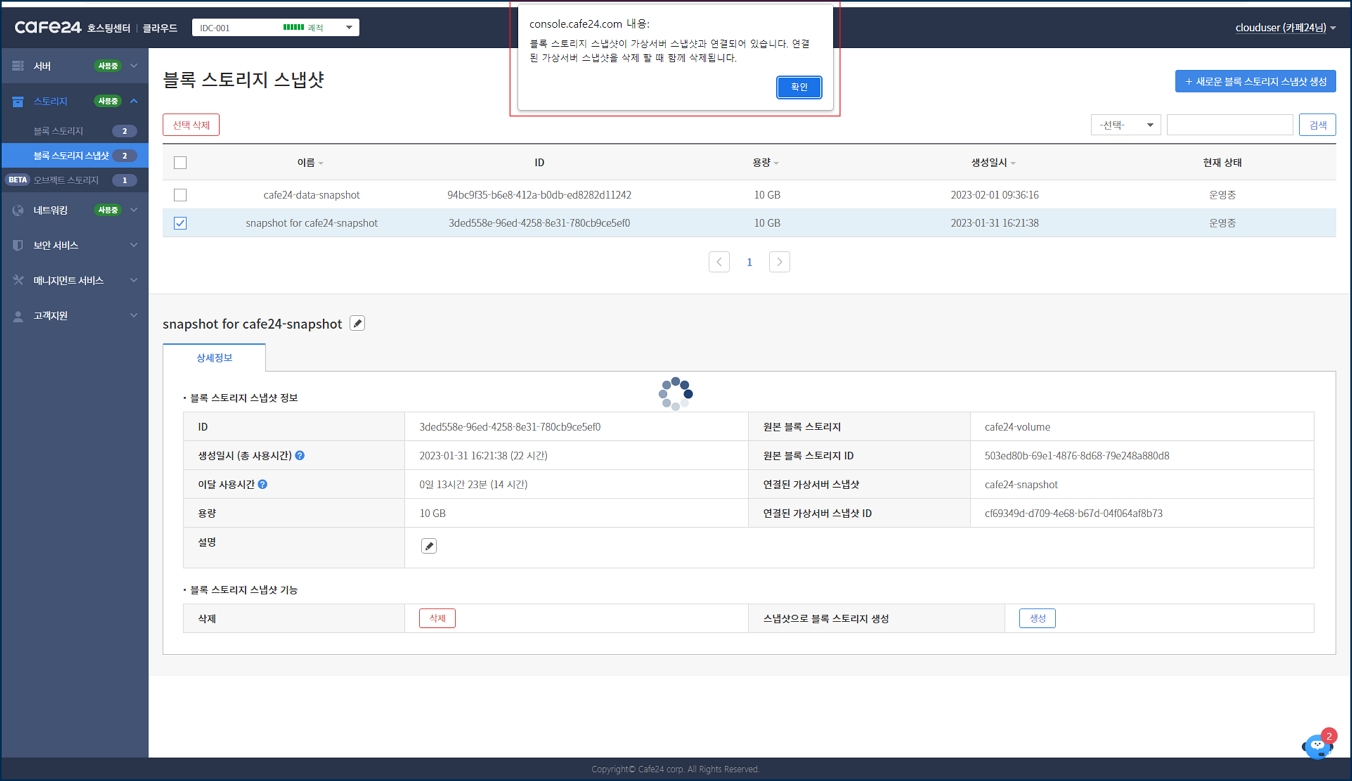
Task: Sort table by 생성일시 column header
Action: (x=993, y=163)
